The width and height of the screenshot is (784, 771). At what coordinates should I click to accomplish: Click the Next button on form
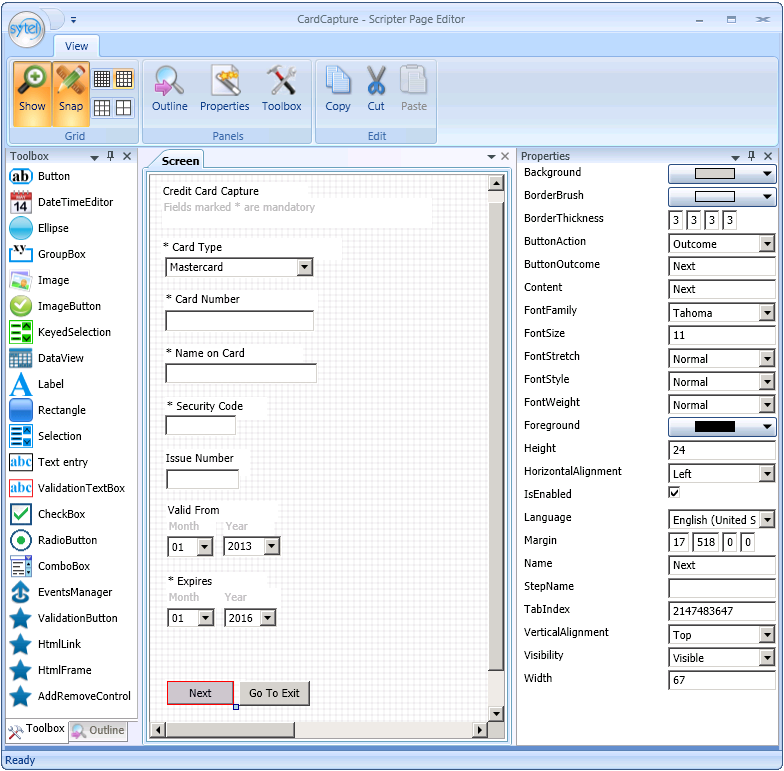[x=200, y=693]
